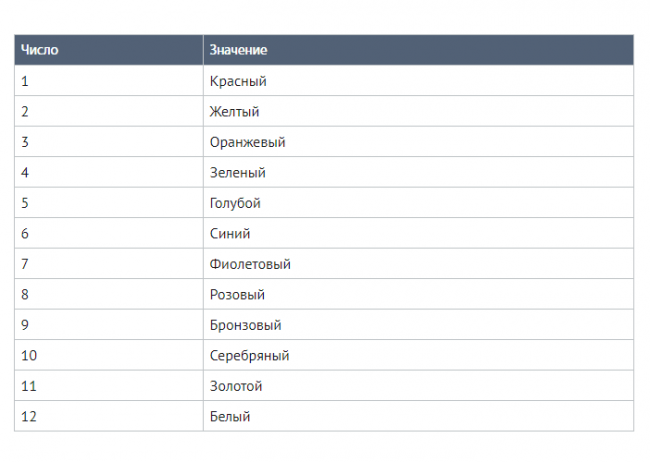650x462 pixels.
Task: Click the "Фиолетовый" value cell
Action: coord(250,264)
